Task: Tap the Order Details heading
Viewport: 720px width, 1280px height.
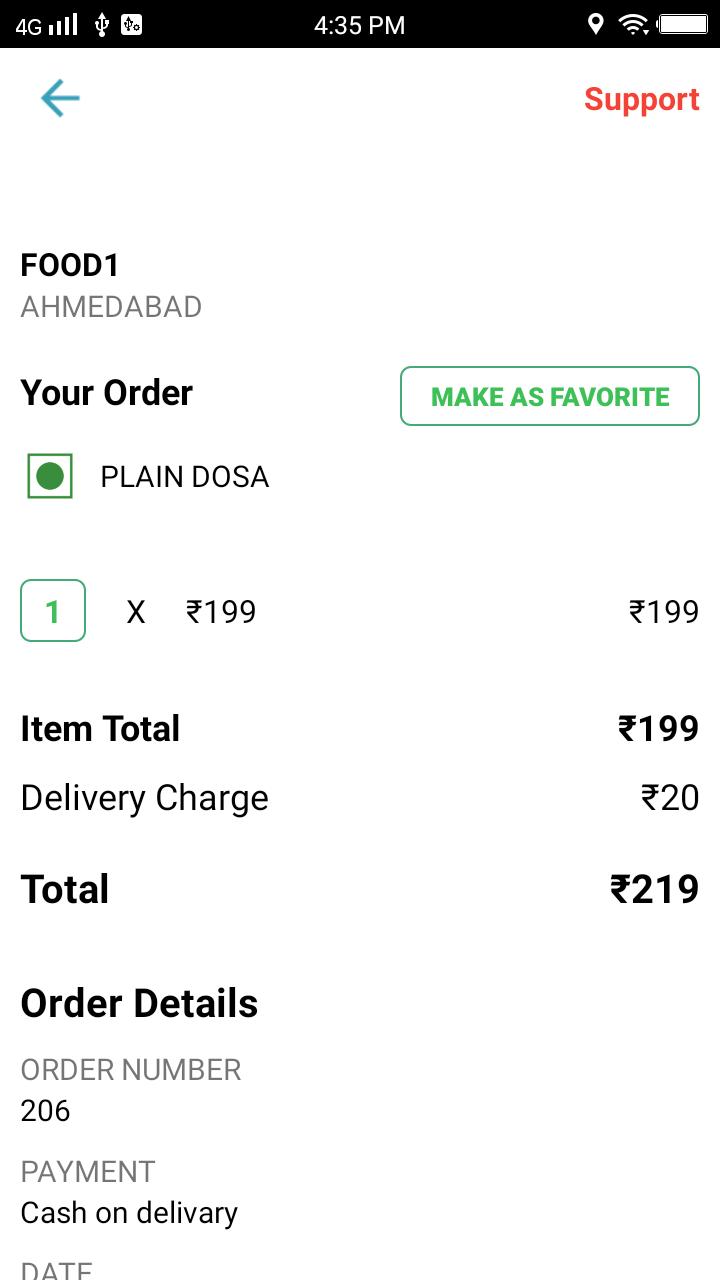Action: [x=139, y=1003]
